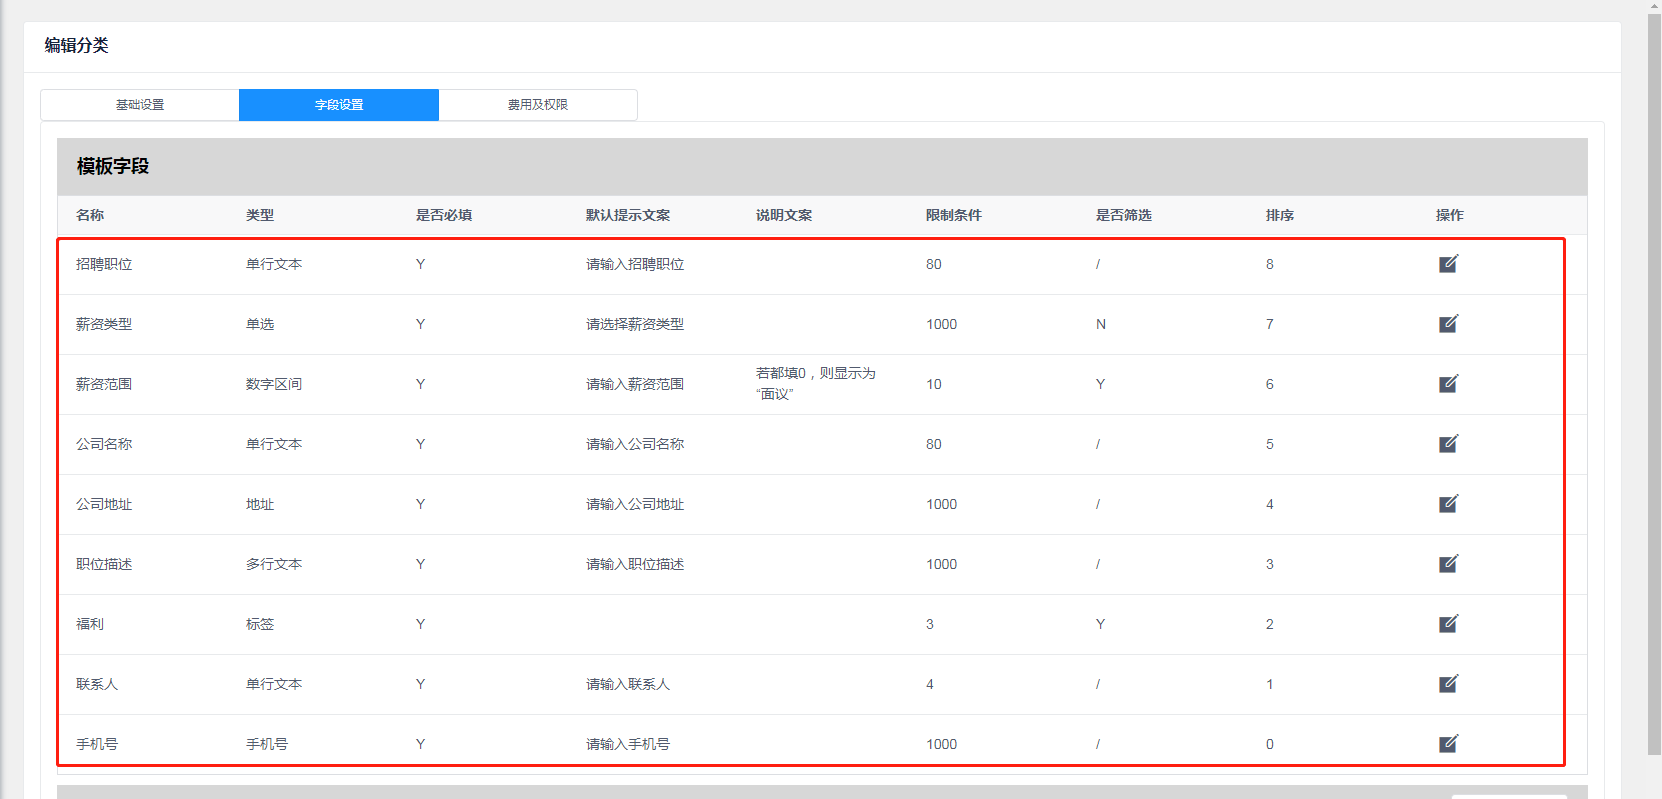Click the 说明文案 column header

coord(784,215)
